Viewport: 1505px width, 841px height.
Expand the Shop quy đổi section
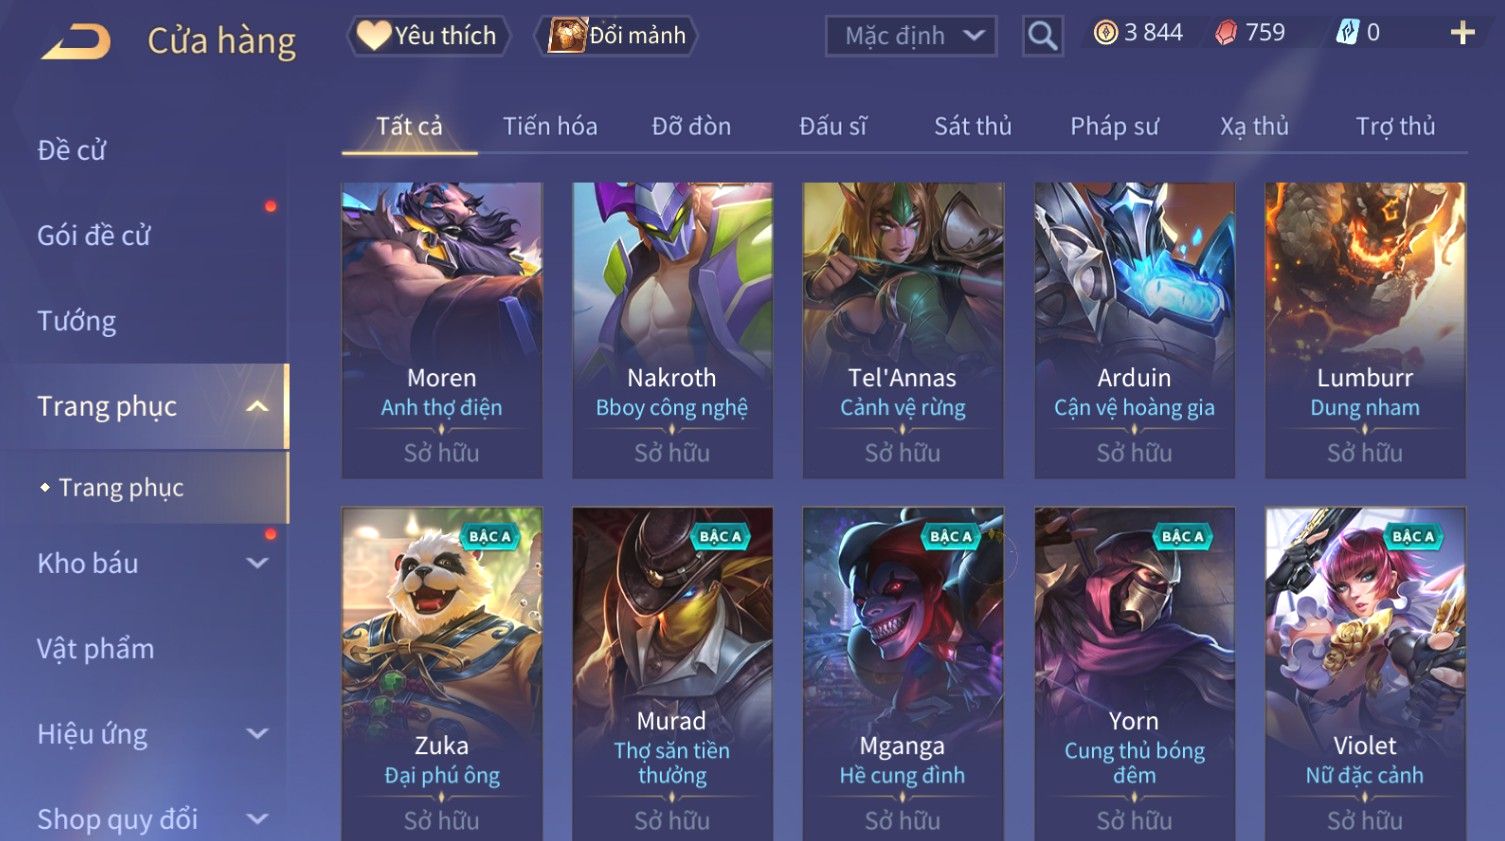coord(257,819)
